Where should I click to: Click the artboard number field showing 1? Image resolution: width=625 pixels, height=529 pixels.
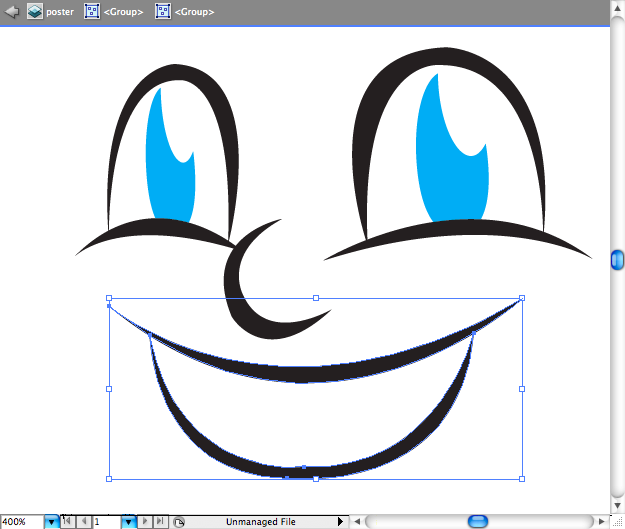(x=106, y=522)
